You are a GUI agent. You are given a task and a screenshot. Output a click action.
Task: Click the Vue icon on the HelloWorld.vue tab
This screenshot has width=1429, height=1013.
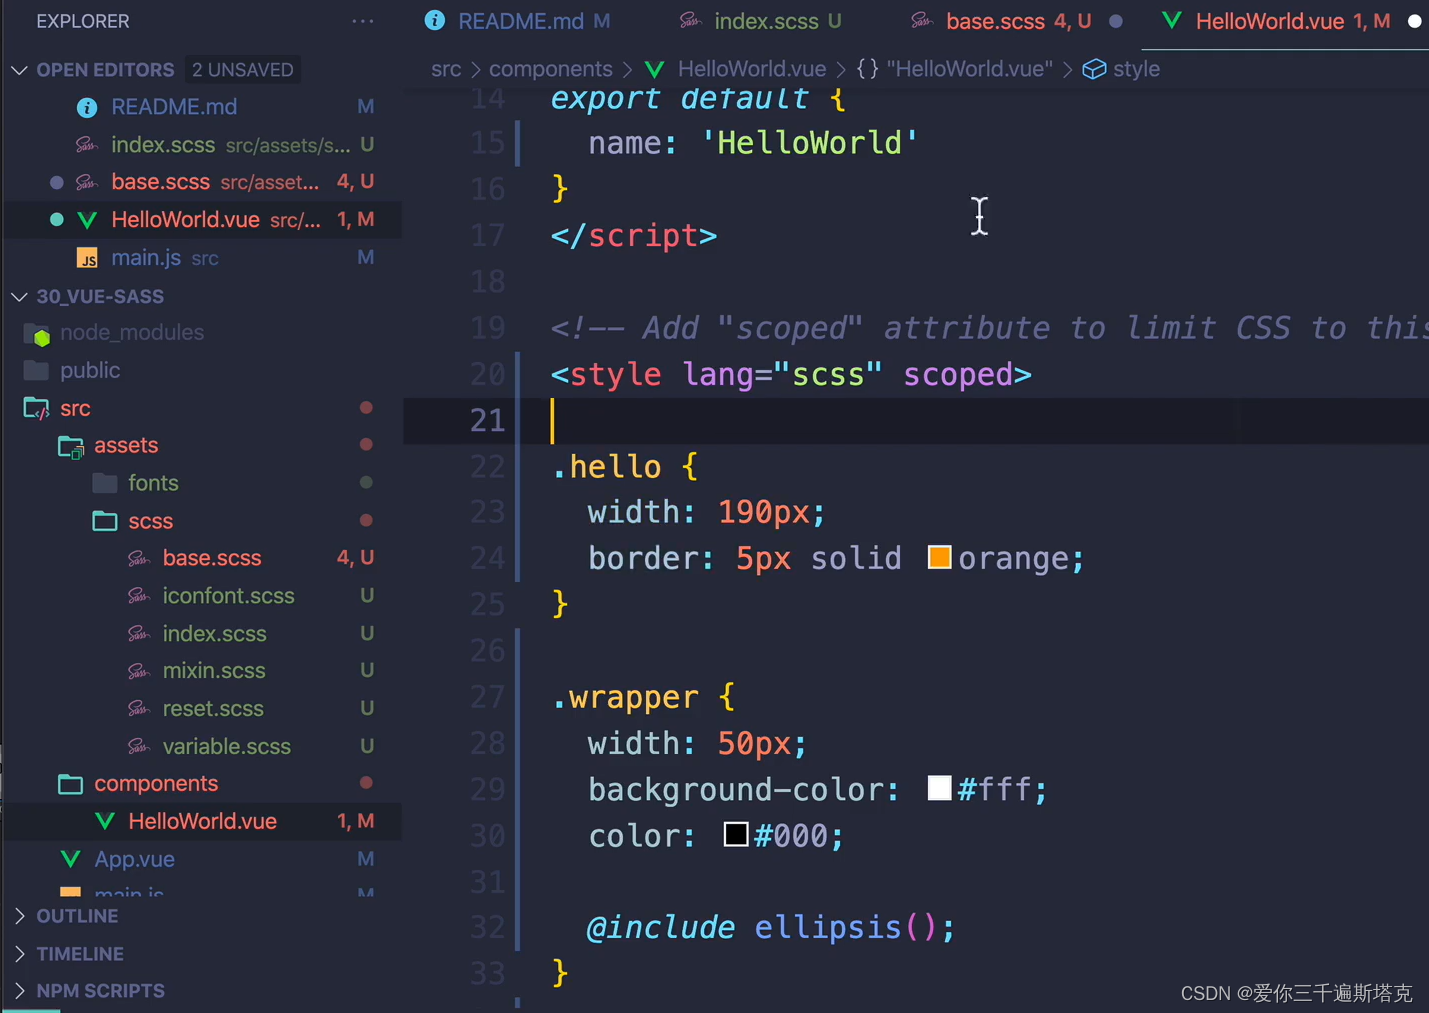1171,21
